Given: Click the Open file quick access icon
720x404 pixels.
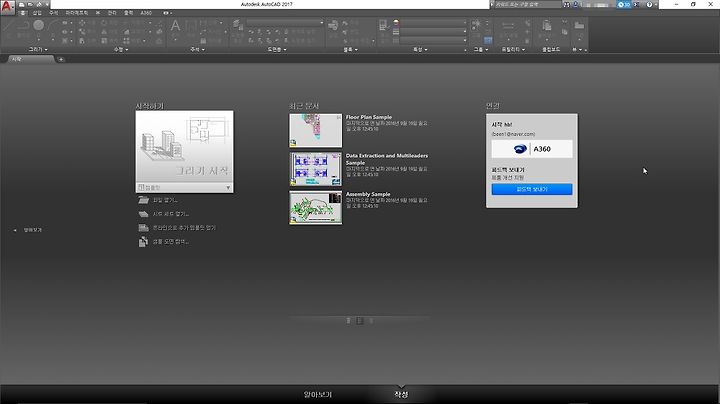Looking at the screenshot, I should [30, 4].
